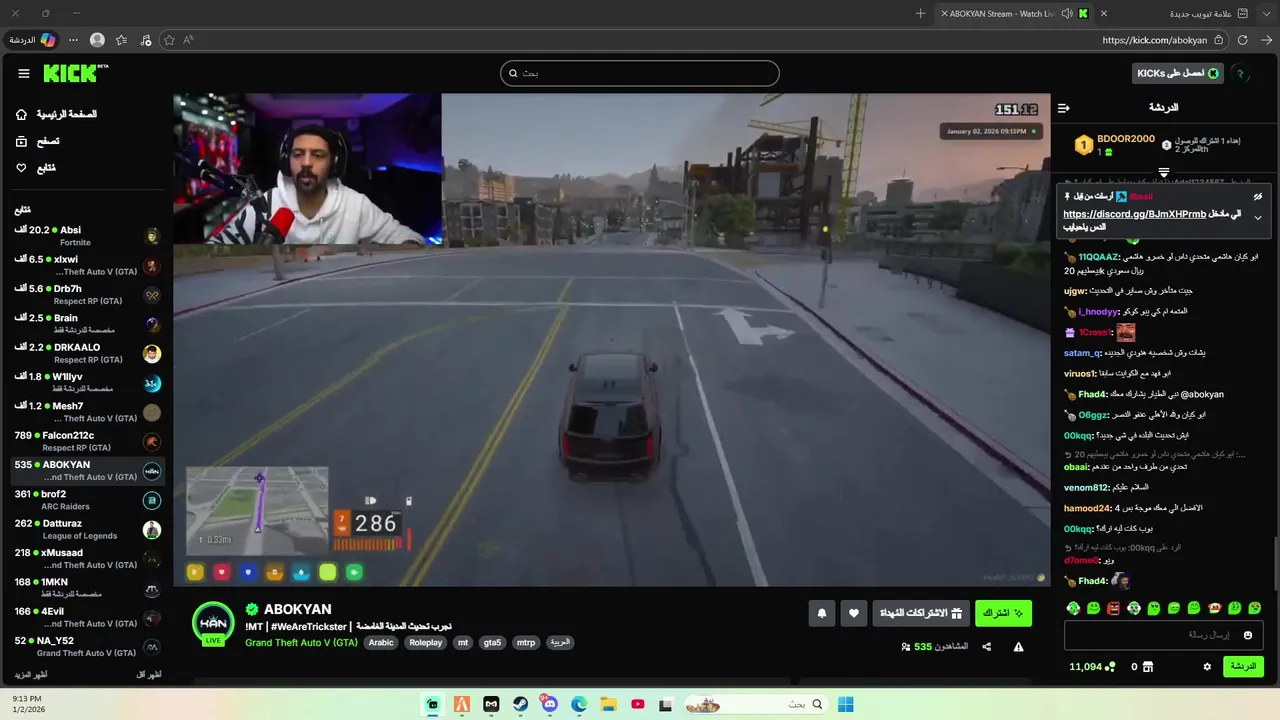
Task: Open the Kick shop icon
Action: tap(1148, 667)
